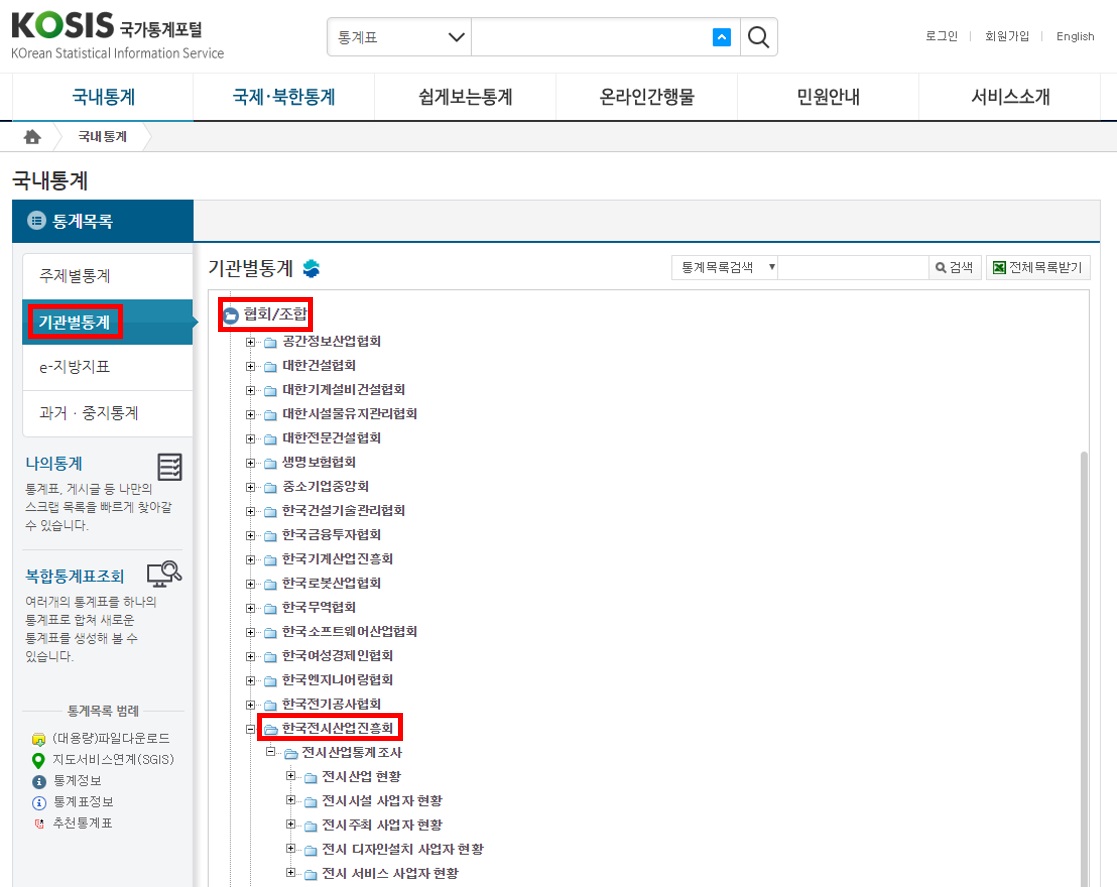This screenshot has width=1117, height=887.
Task: Expand the 전시산업 현황 node
Action: [x=291, y=777]
